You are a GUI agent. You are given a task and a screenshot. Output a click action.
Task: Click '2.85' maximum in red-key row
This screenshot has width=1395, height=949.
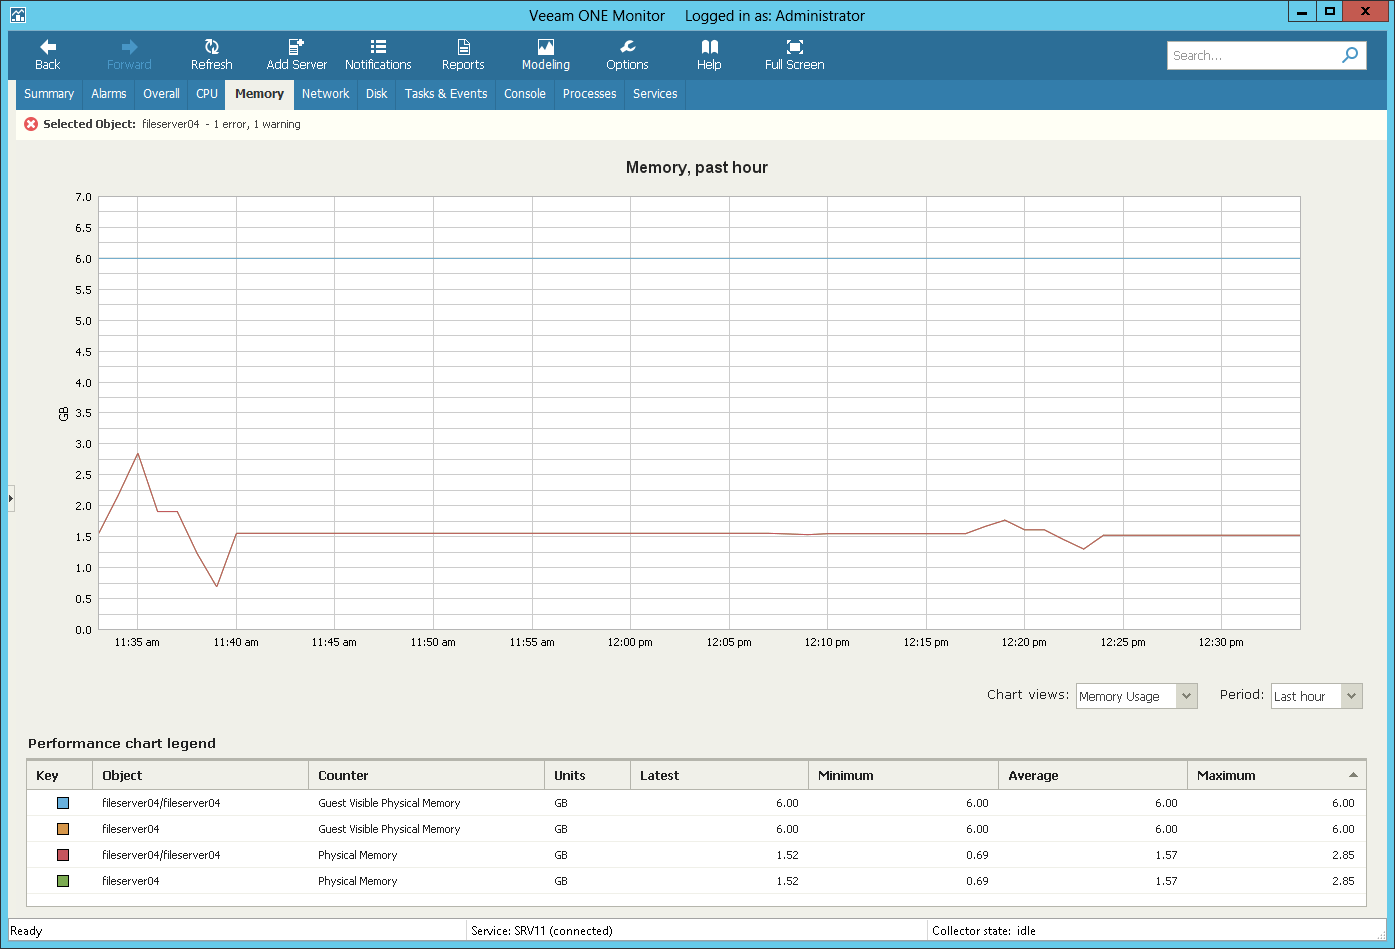1343,855
